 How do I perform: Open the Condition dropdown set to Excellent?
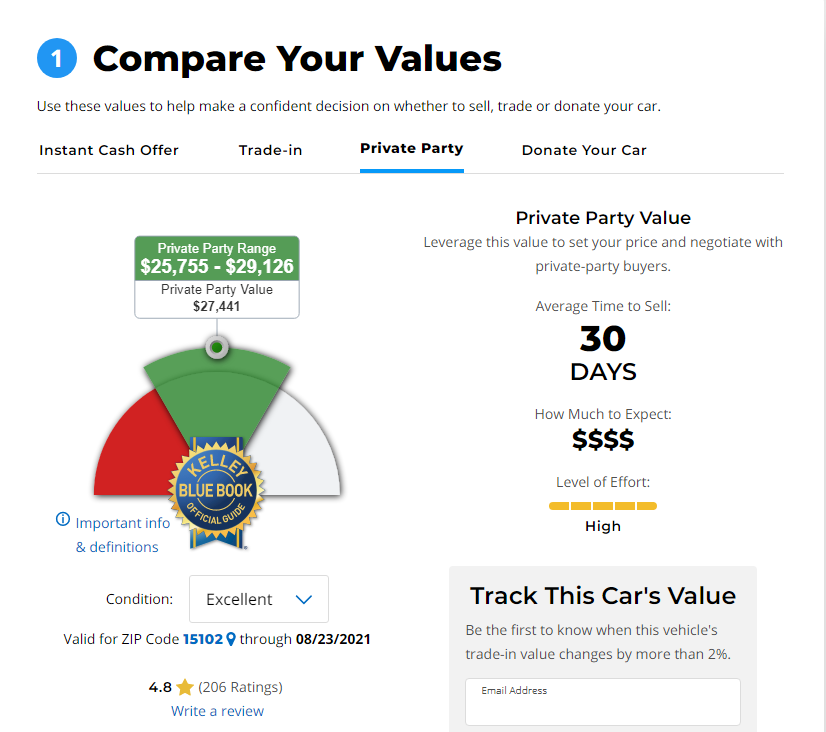coord(258,599)
